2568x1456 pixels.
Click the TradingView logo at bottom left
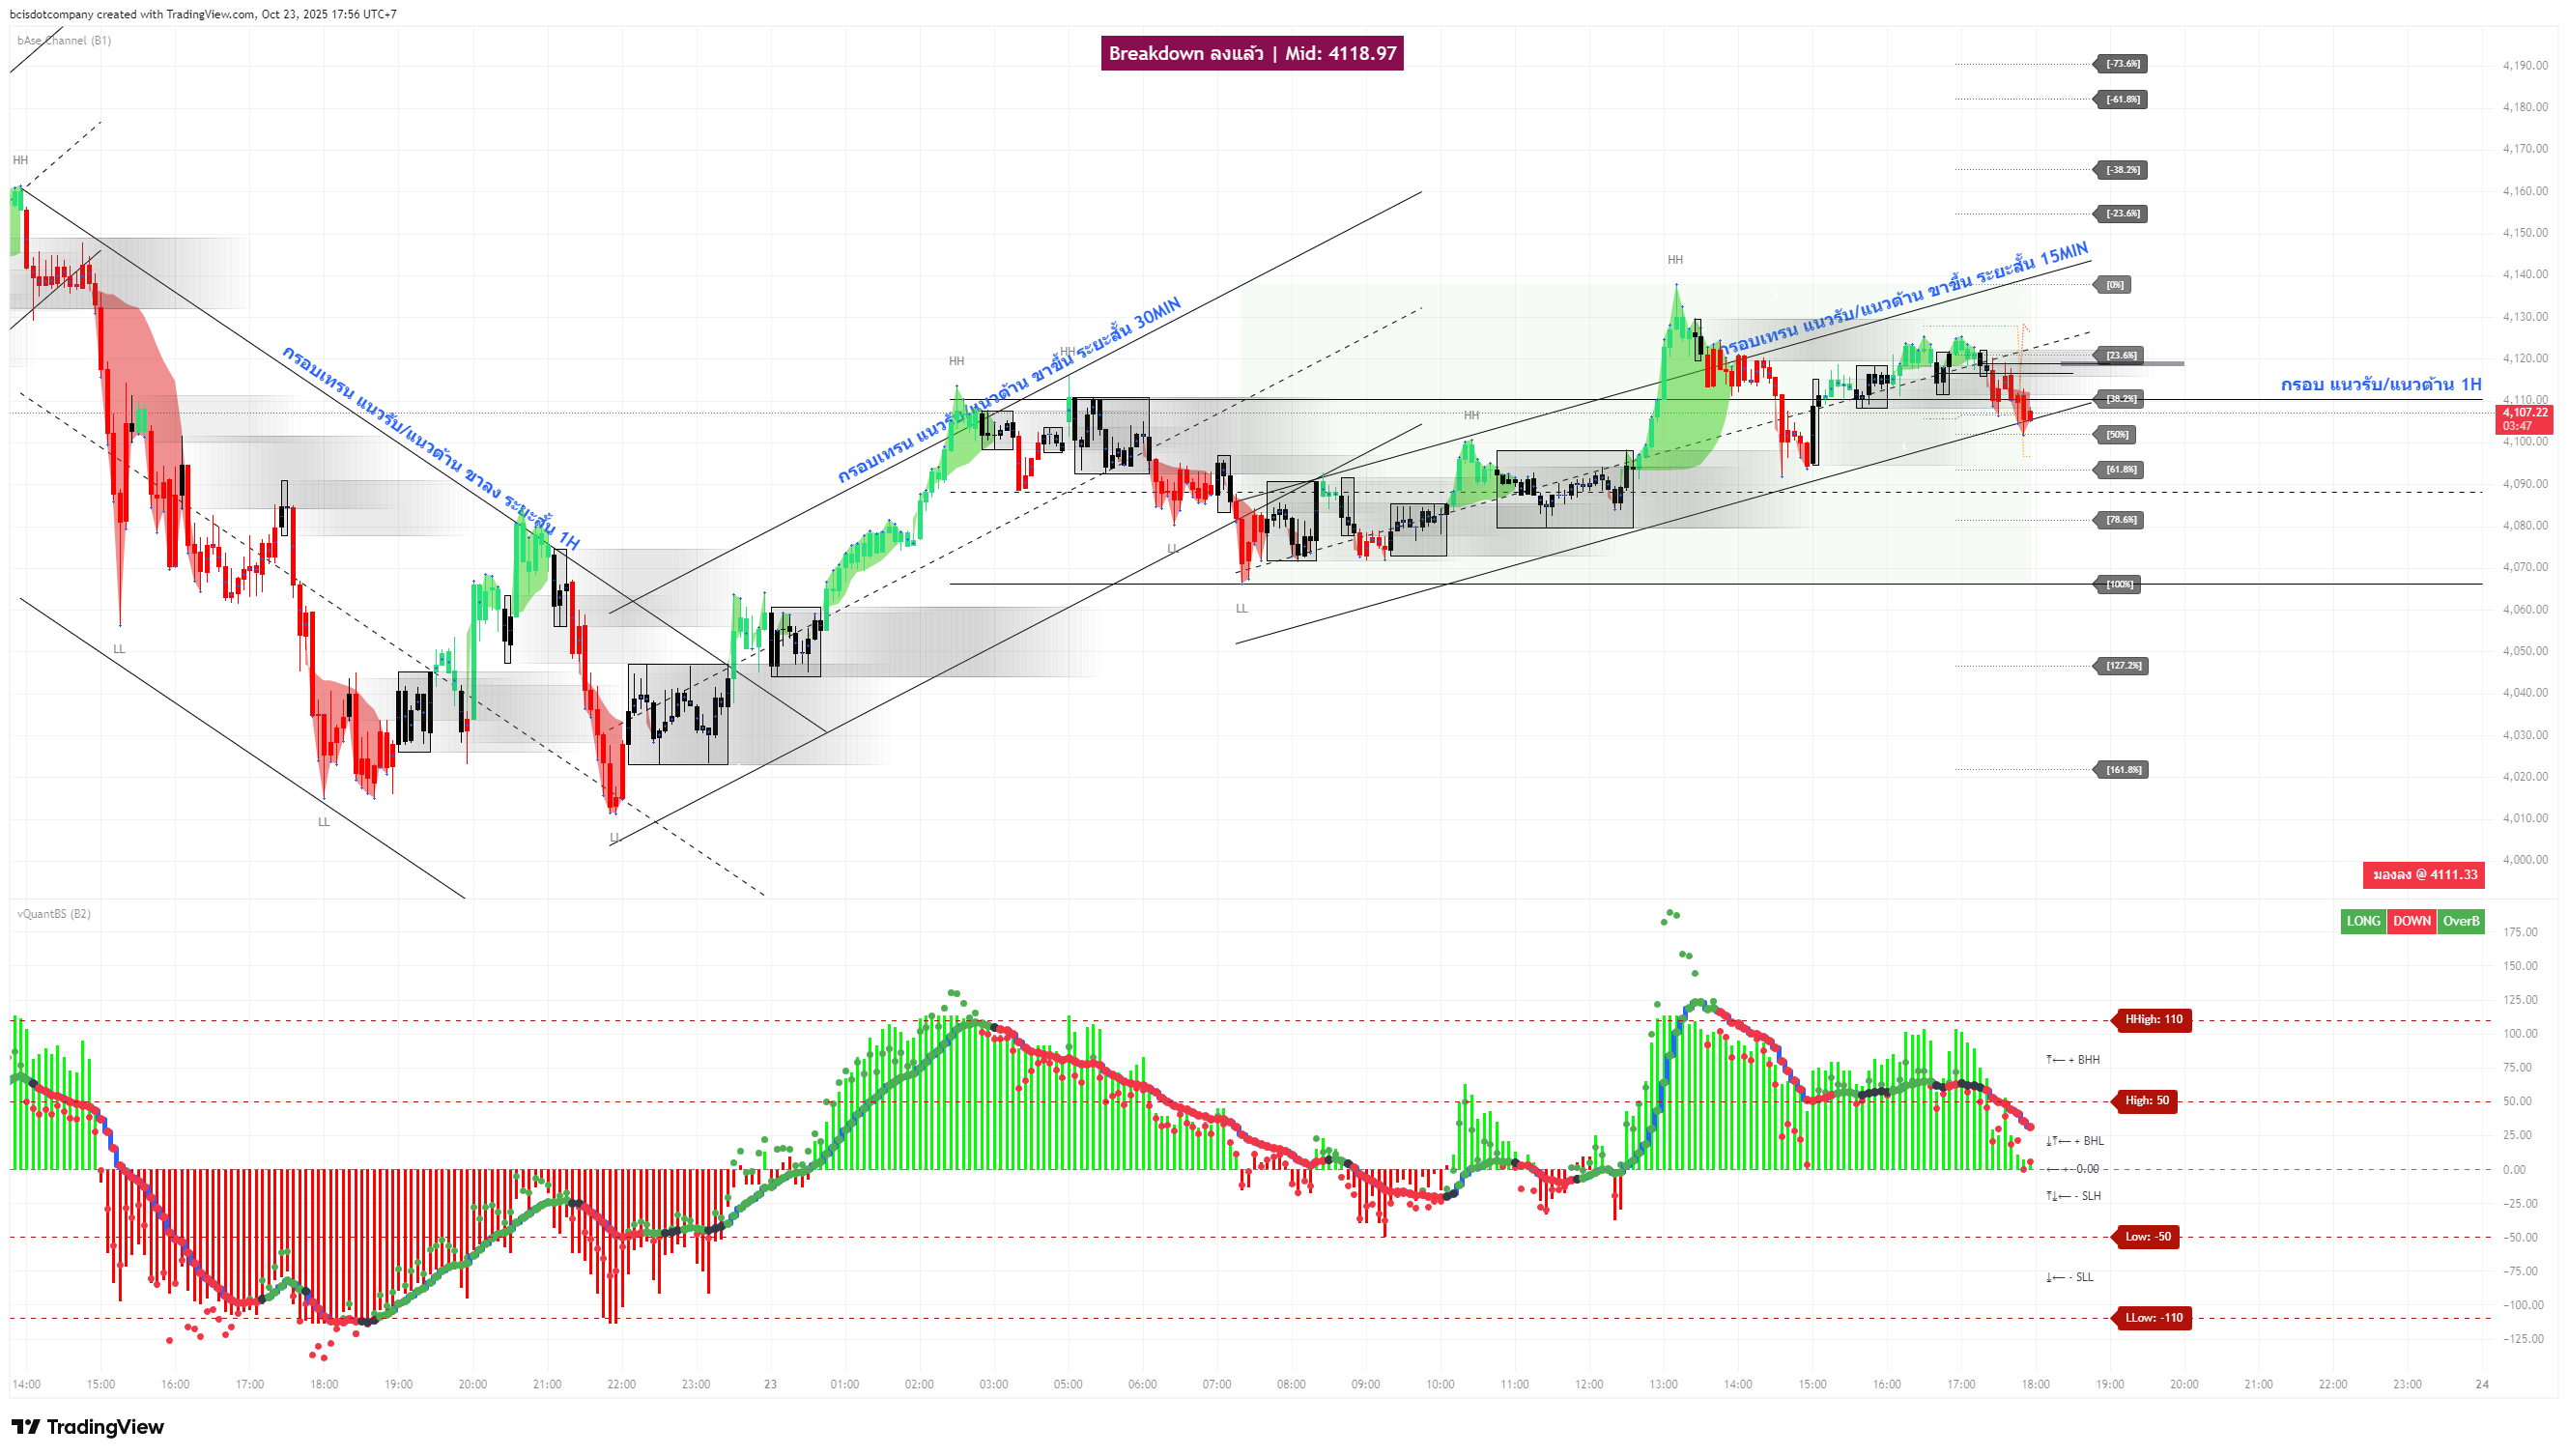87,1427
